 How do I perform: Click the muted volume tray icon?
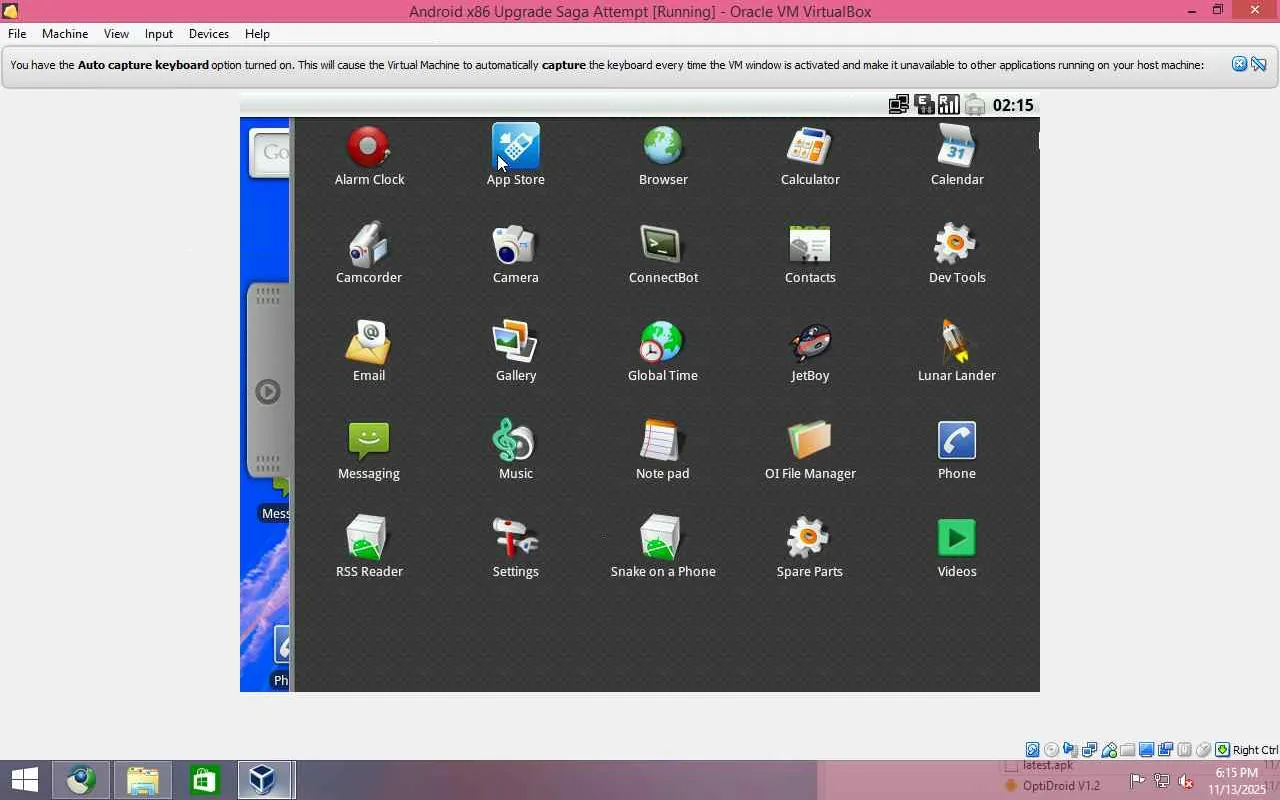[x=1186, y=782]
